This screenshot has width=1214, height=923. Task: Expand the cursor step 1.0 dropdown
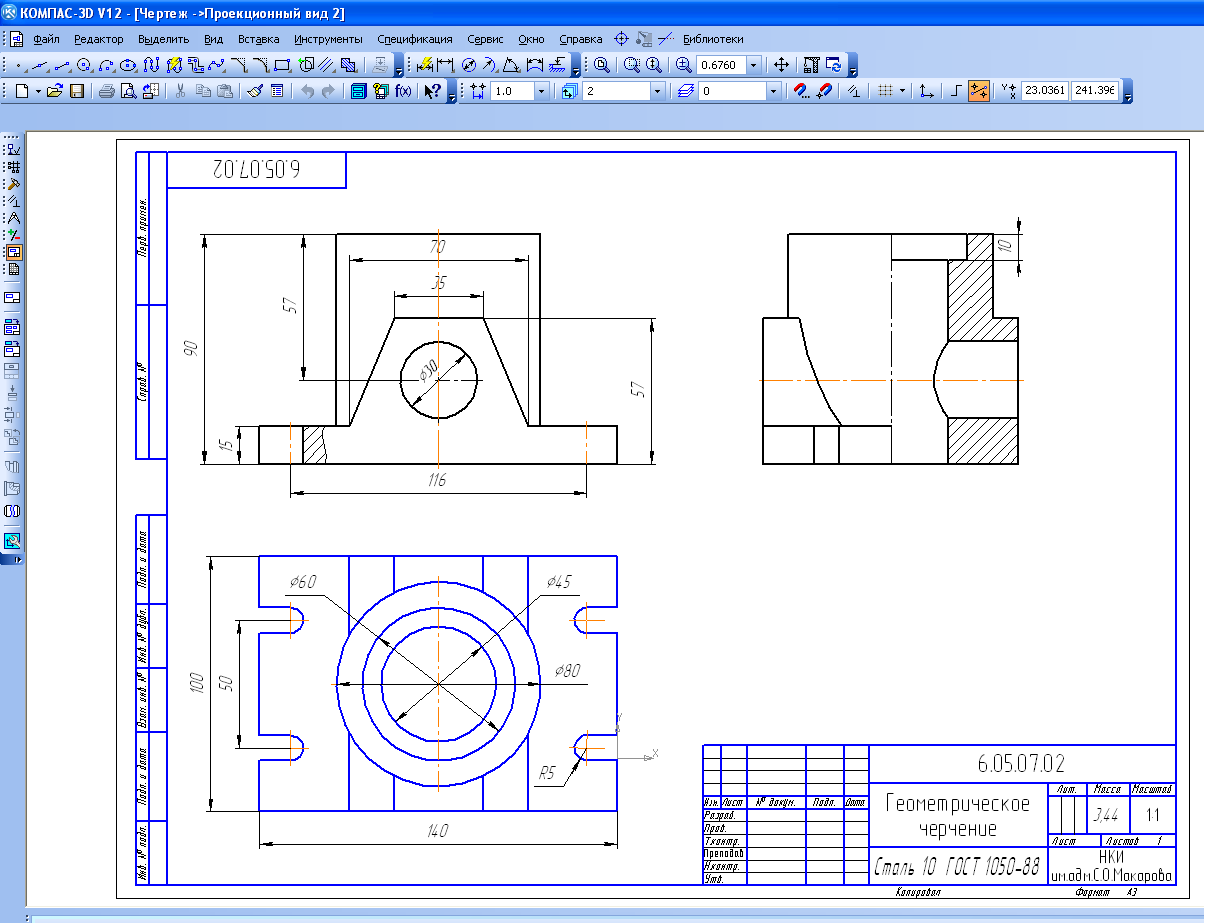click(x=541, y=91)
